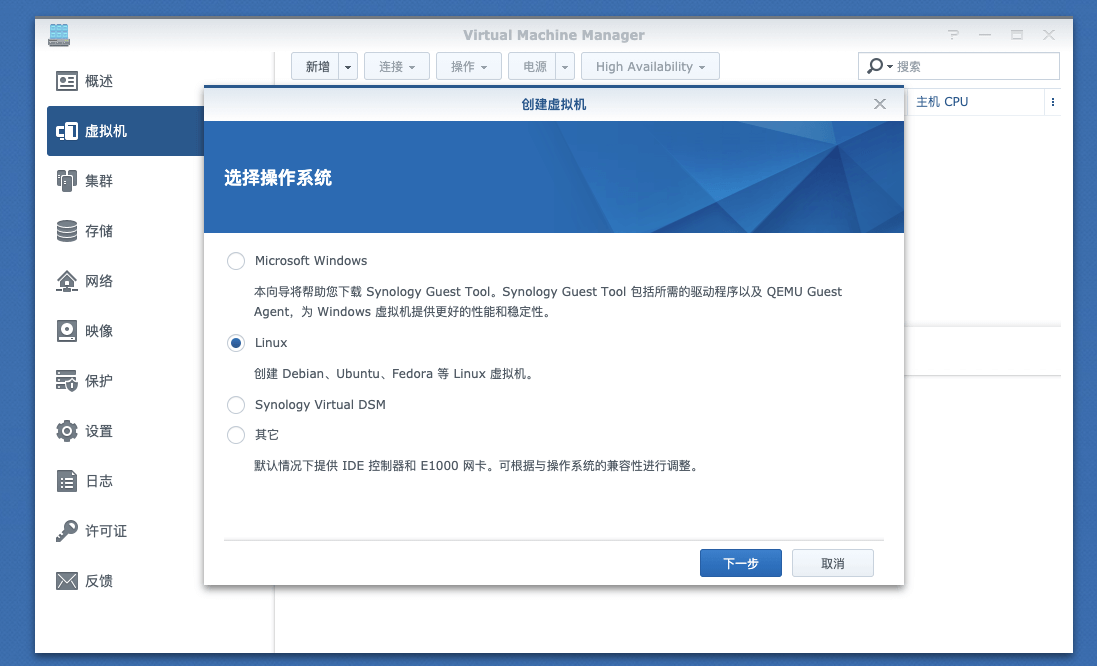Open 概述 label in sidebar

coord(99,81)
